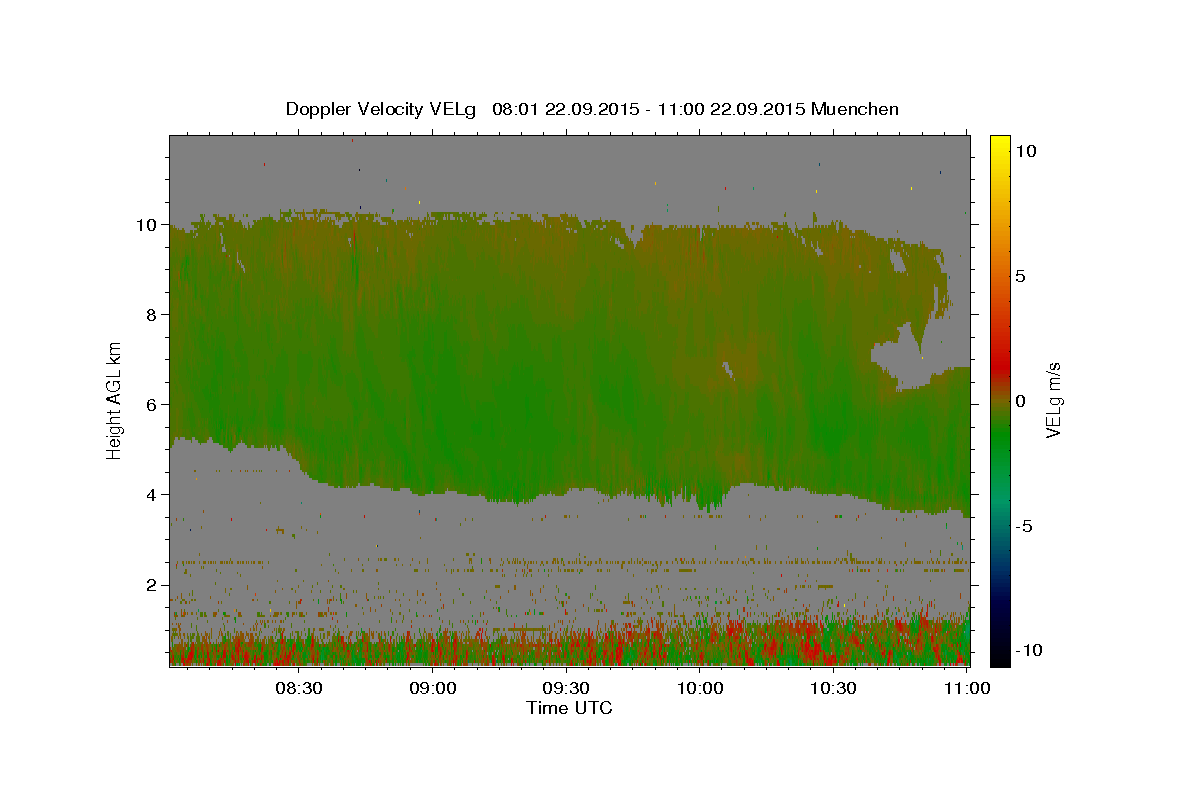Click the '10:30' time axis label

tap(834, 688)
